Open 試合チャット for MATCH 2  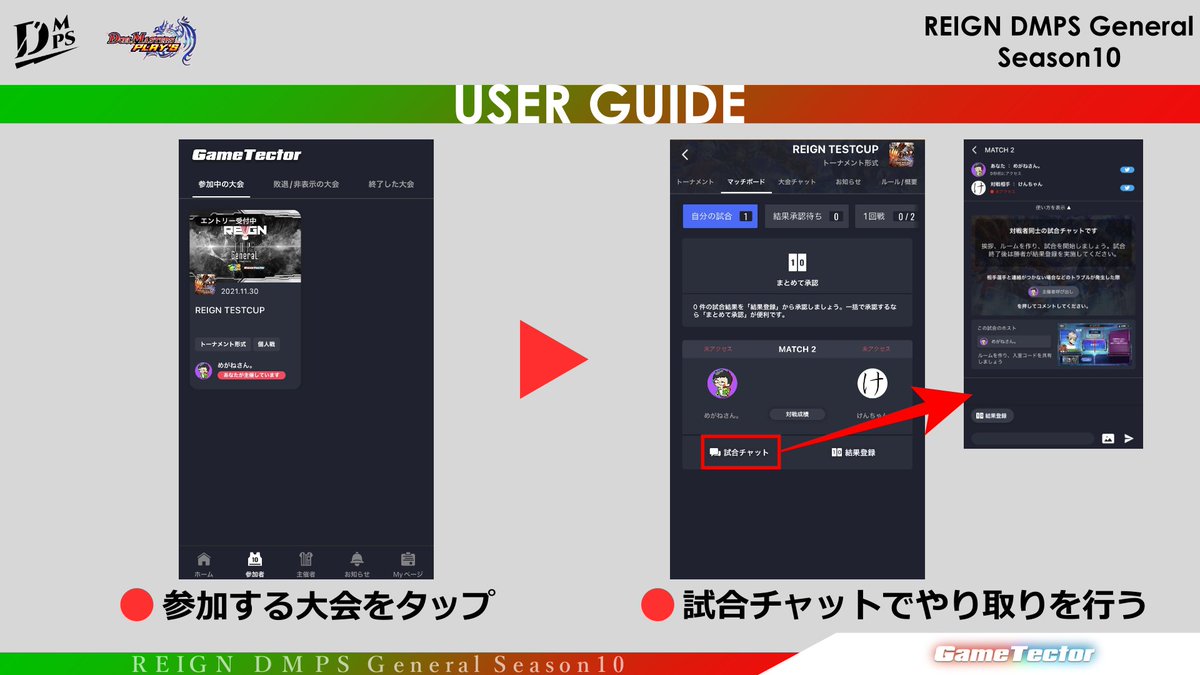[740, 452]
